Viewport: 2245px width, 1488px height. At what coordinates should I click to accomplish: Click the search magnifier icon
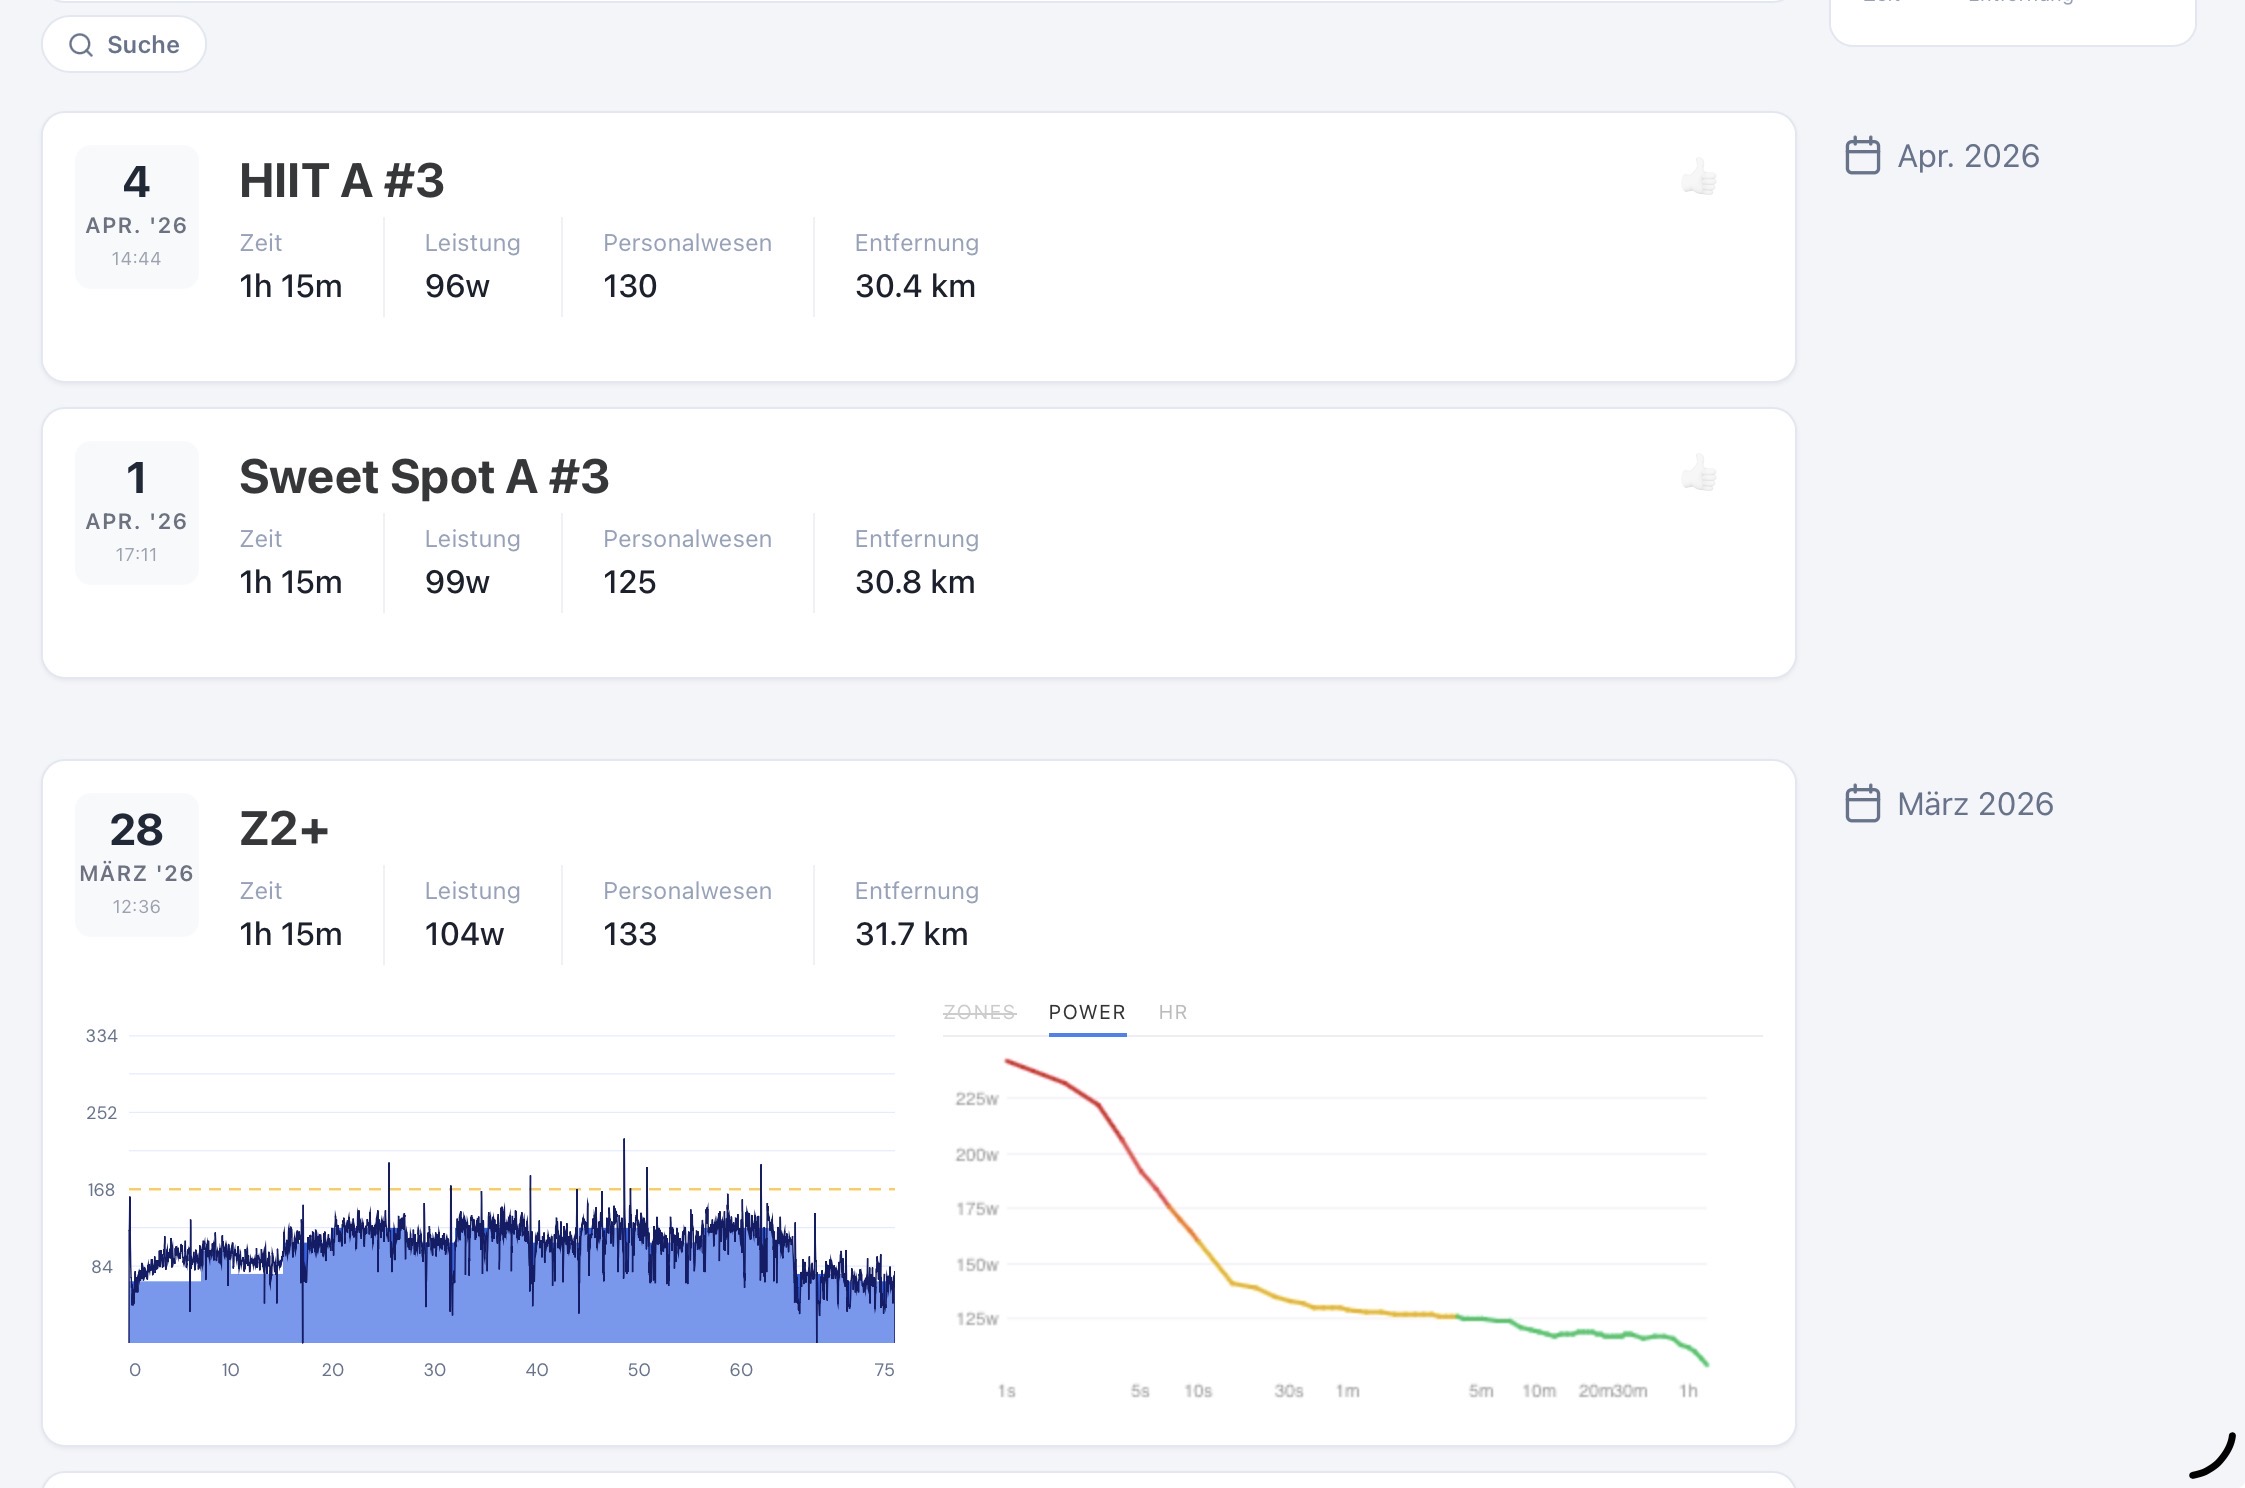coord(81,45)
